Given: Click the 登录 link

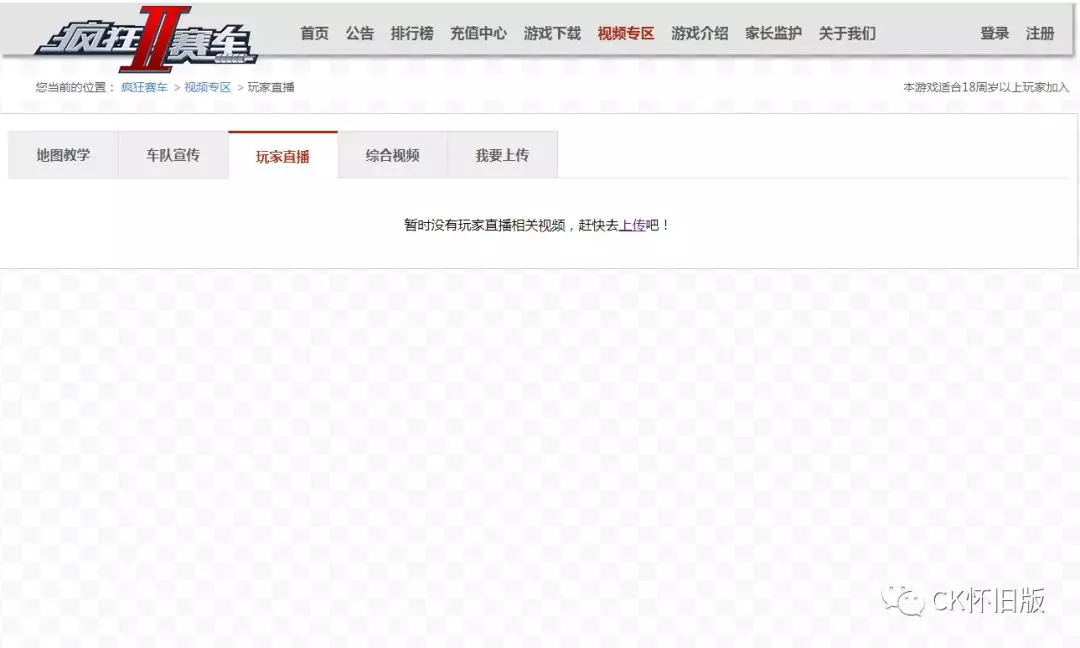Looking at the screenshot, I should click(995, 33).
